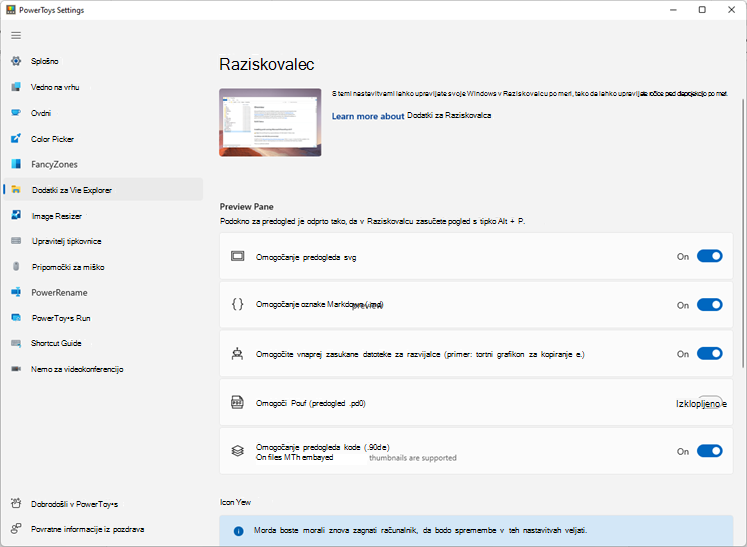Select PowerToys Run in sidebar
The width and height of the screenshot is (747, 547).
point(103,318)
